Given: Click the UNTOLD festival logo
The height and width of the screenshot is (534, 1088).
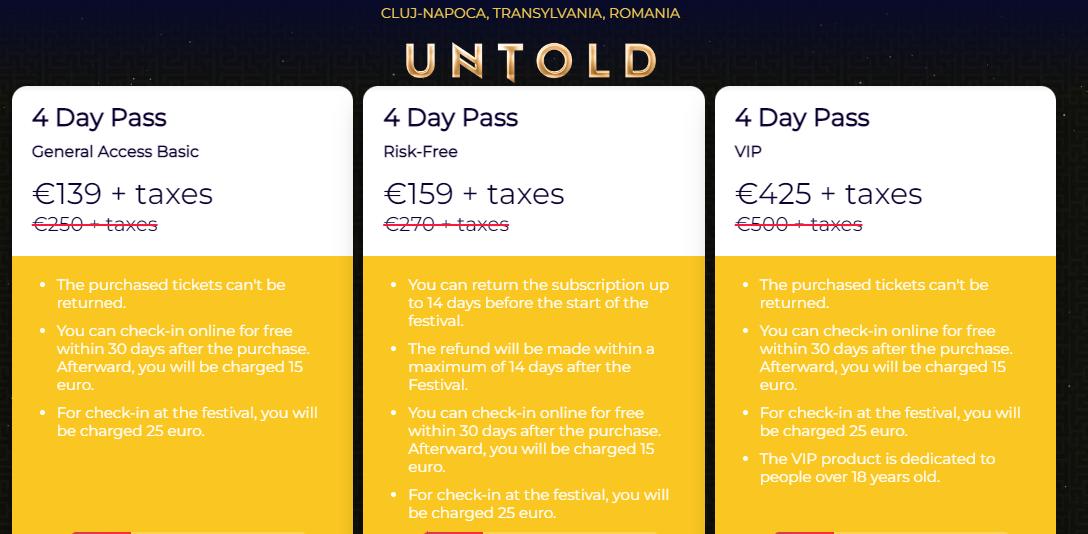Looking at the screenshot, I should click(x=530, y=61).
